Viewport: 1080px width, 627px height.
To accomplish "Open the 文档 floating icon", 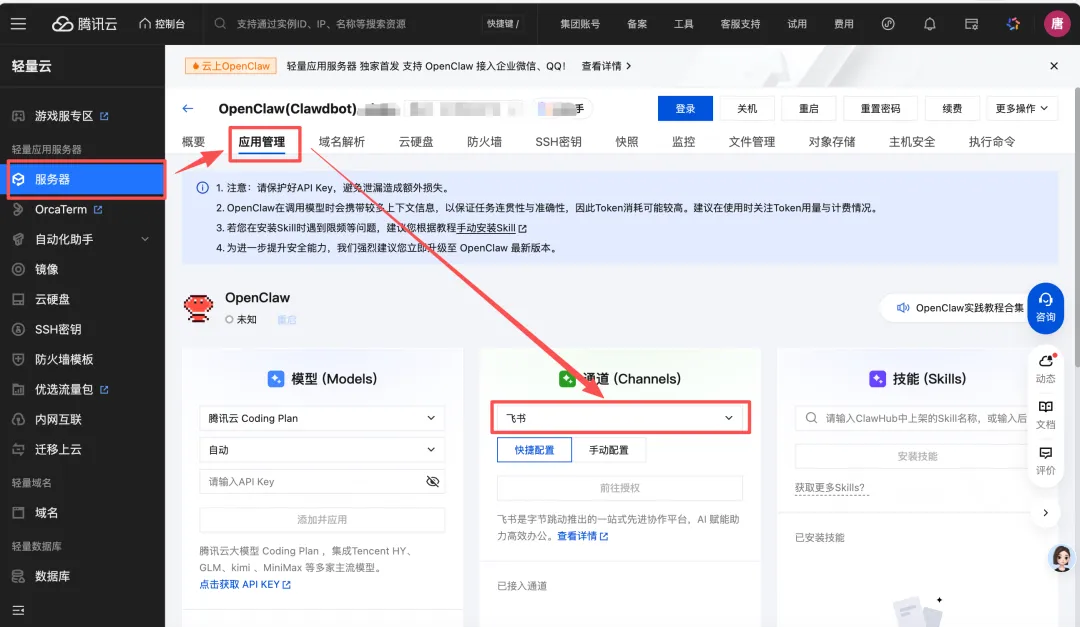I will coord(1046,415).
